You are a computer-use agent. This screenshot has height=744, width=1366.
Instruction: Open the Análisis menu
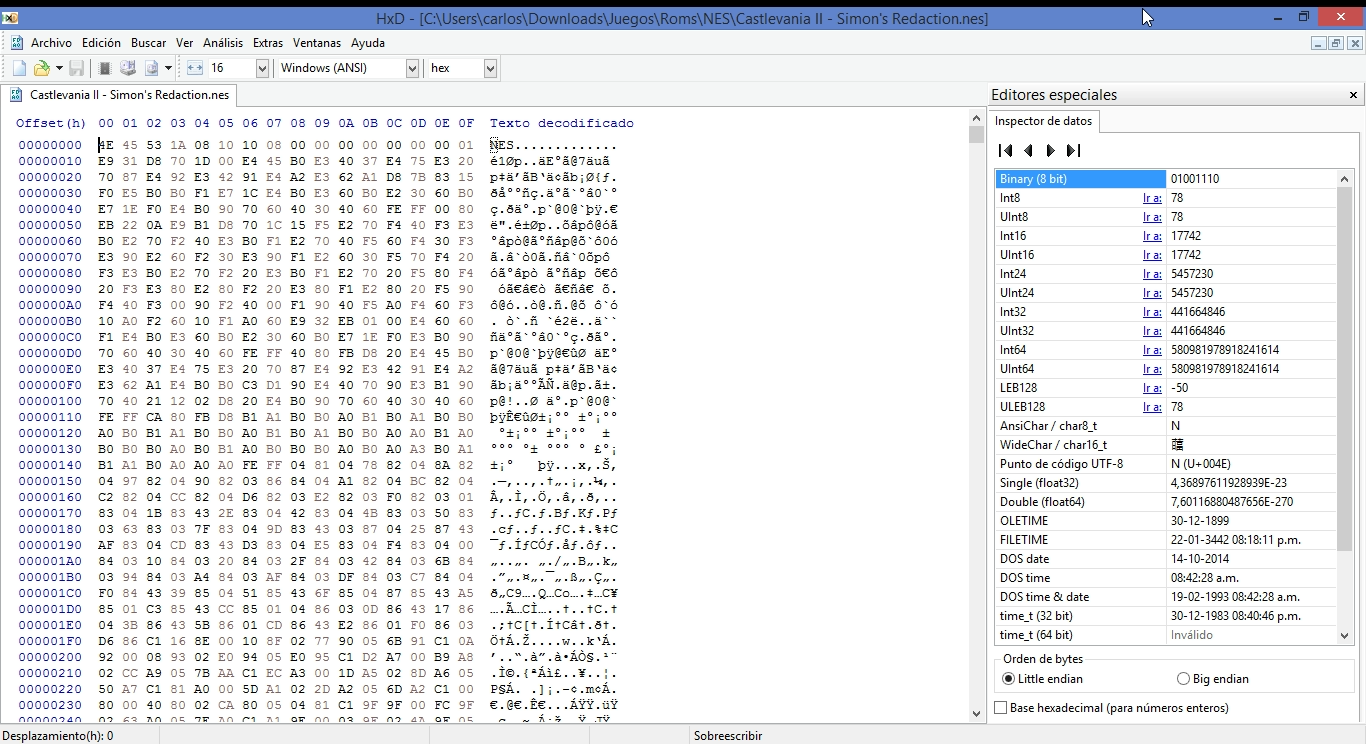[x=223, y=43]
